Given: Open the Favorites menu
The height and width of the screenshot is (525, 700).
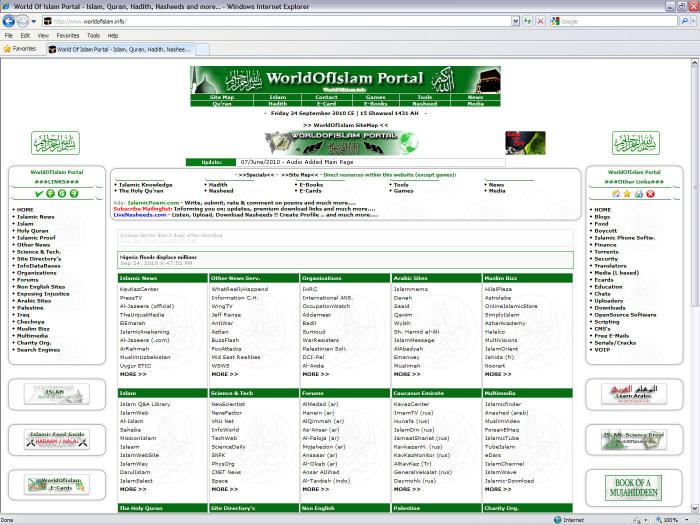Looking at the screenshot, I should point(67,35).
